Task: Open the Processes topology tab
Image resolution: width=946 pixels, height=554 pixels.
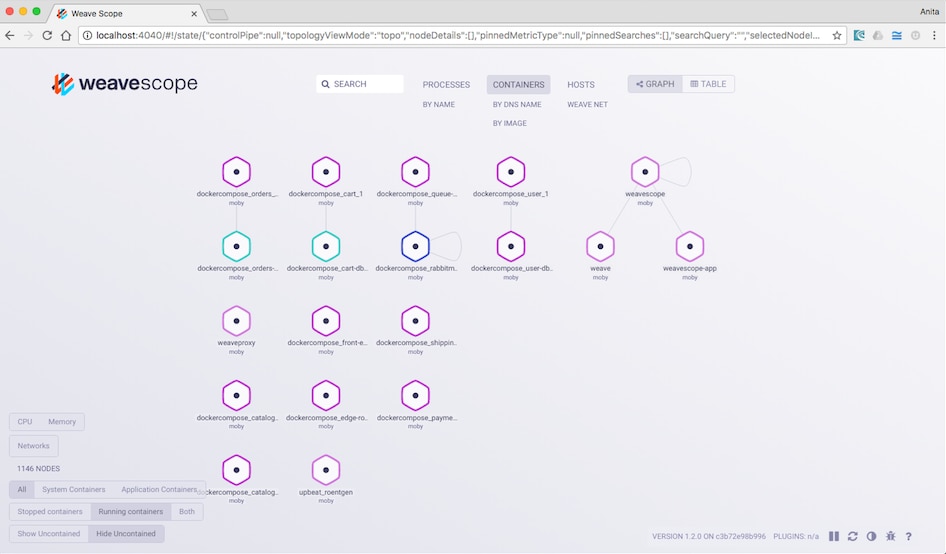Action: (446, 84)
